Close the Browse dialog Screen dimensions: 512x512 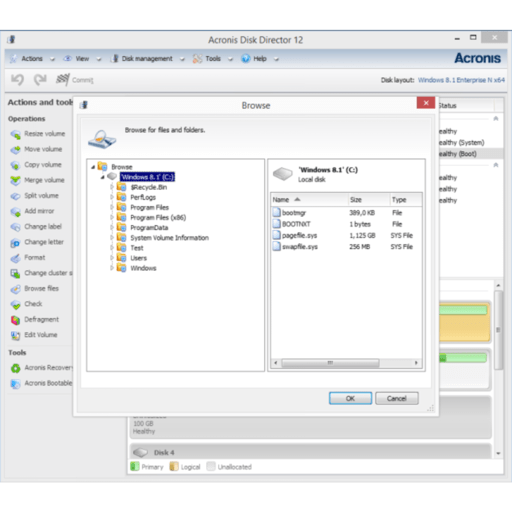[x=426, y=103]
